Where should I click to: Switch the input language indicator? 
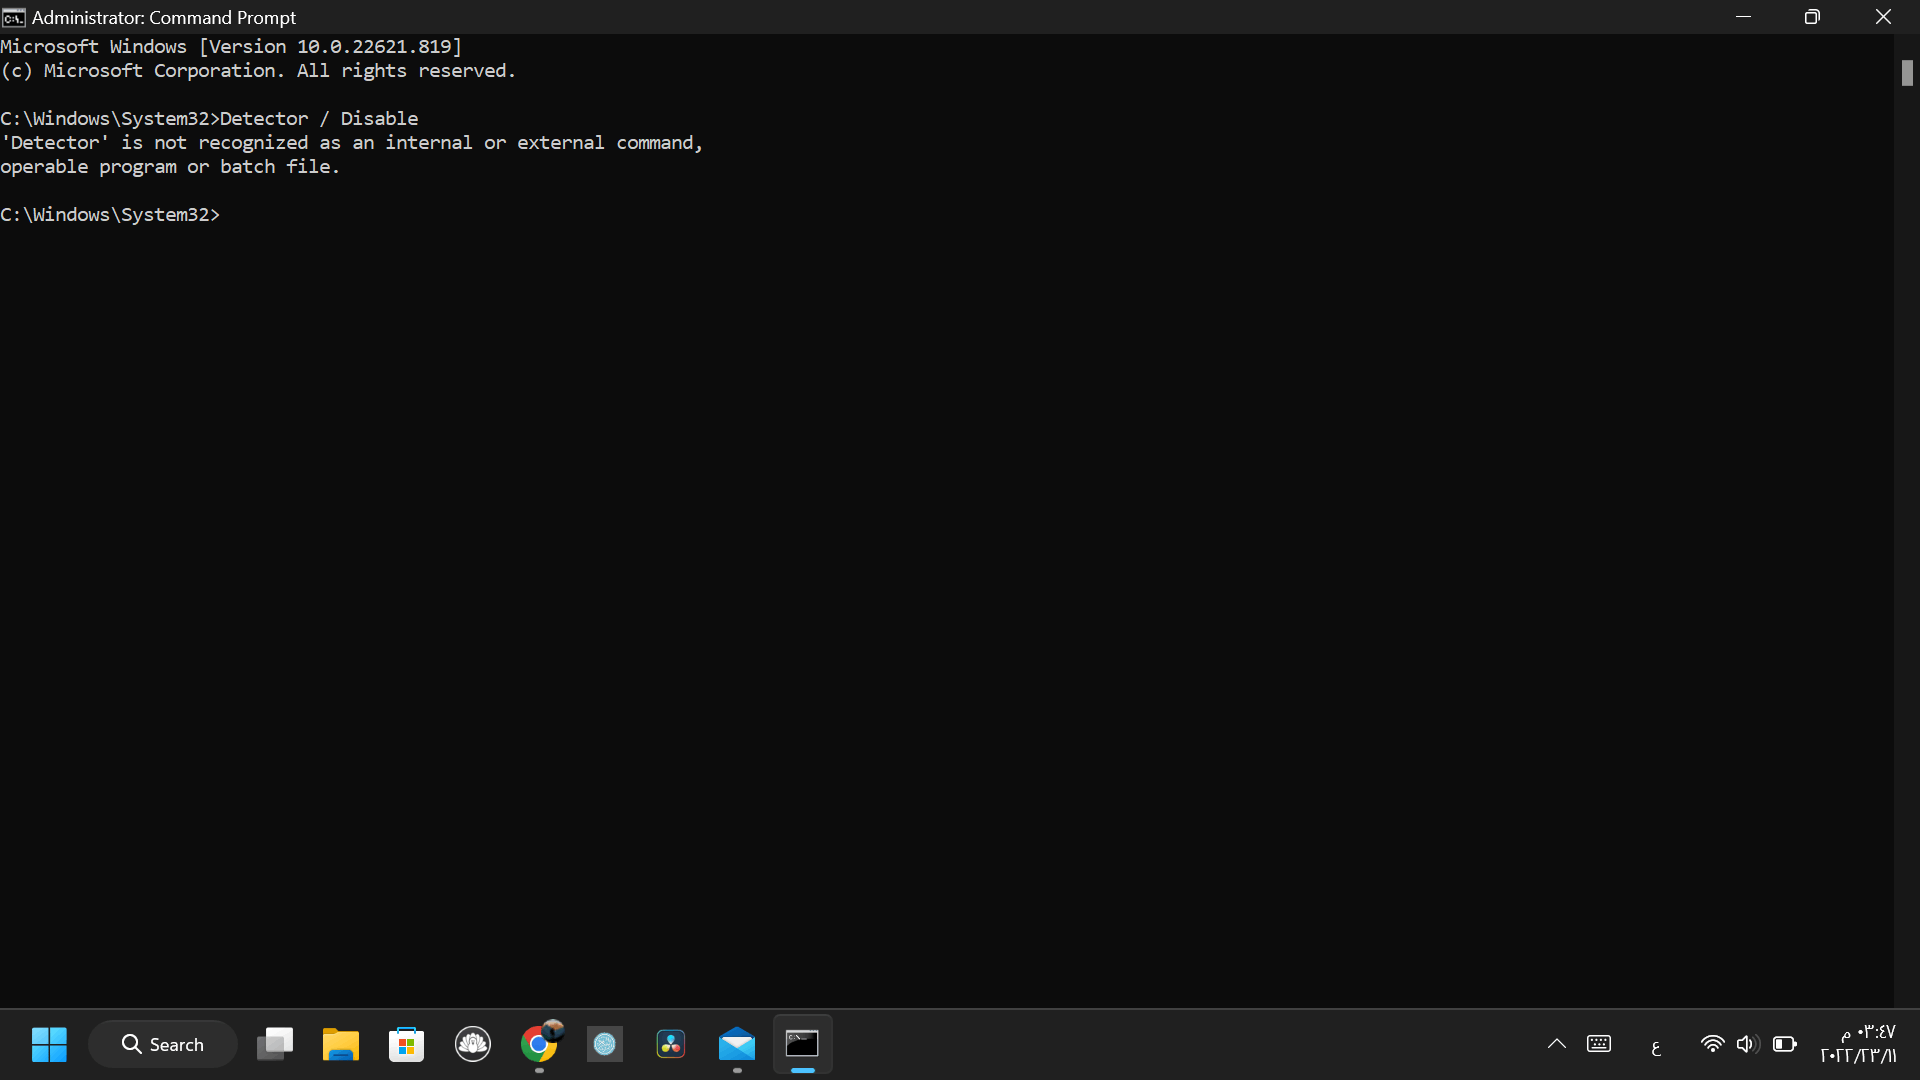(x=1656, y=1047)
